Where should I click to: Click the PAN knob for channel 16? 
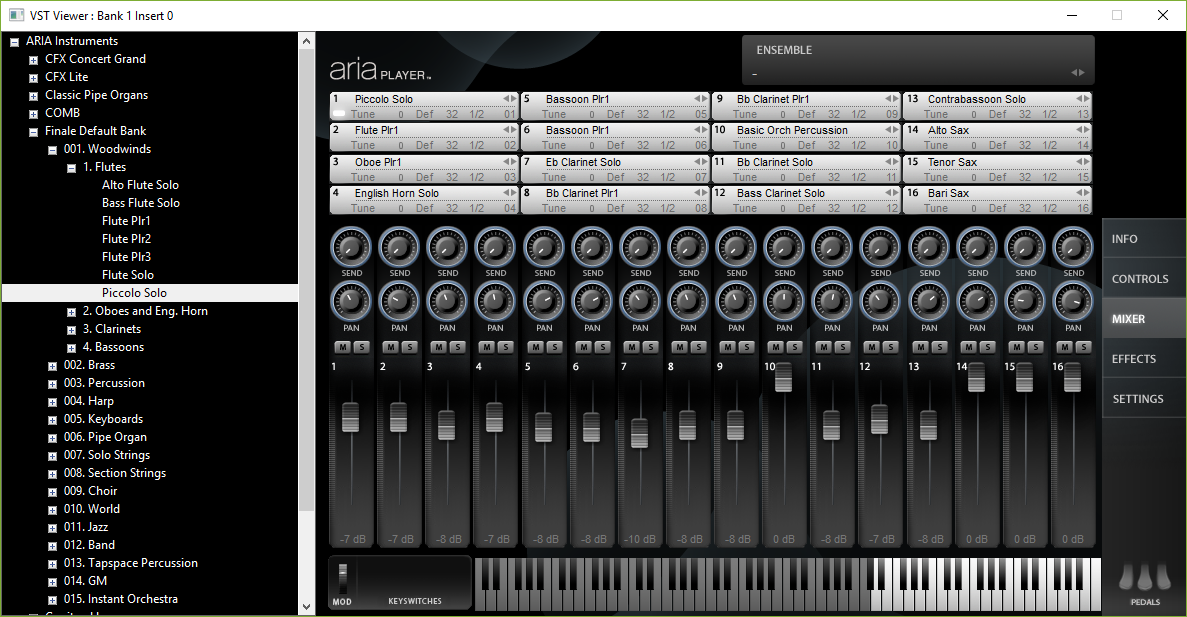coord(1073,301)
